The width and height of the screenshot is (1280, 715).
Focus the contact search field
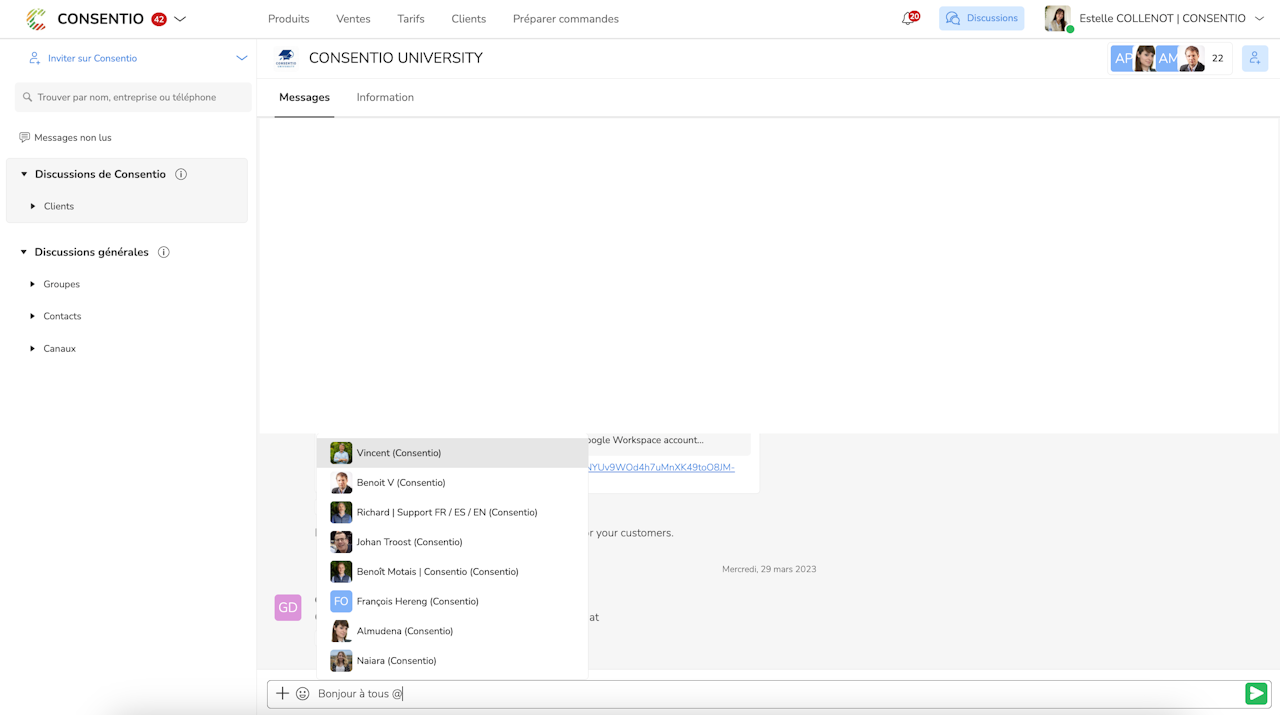[133, 97]
